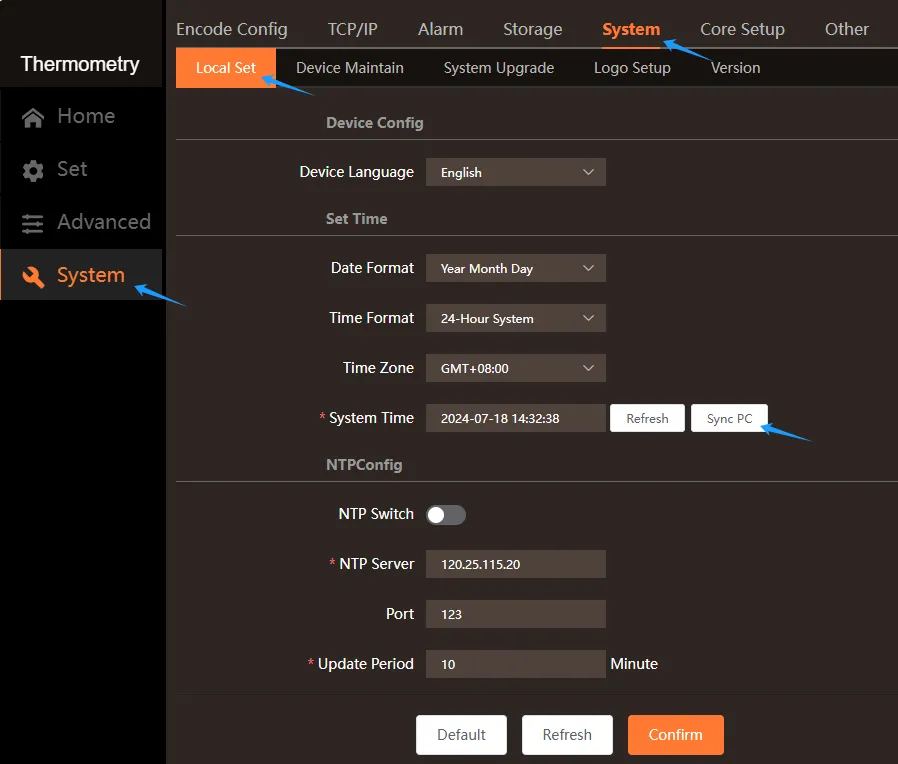The width and height of the screenshot is (898, 764).
Task: Open the TCP/IP tab
Action: coord(353,29)
